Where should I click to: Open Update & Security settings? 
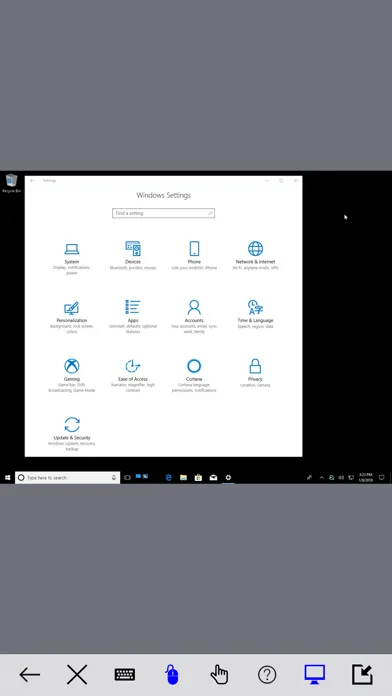[x=71, y=434]
